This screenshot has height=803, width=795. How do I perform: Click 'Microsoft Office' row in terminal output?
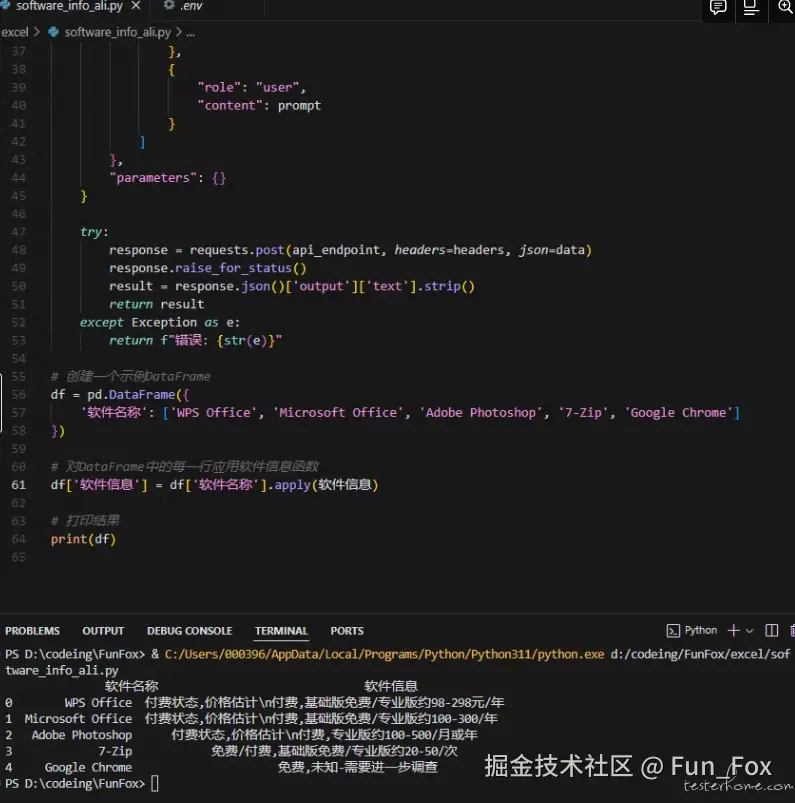pyautogui.click(x=252, y=719)
